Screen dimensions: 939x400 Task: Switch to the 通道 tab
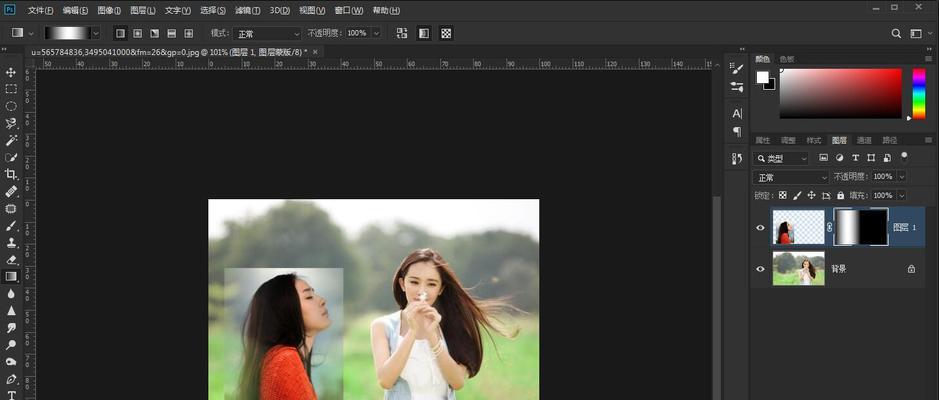864,140
